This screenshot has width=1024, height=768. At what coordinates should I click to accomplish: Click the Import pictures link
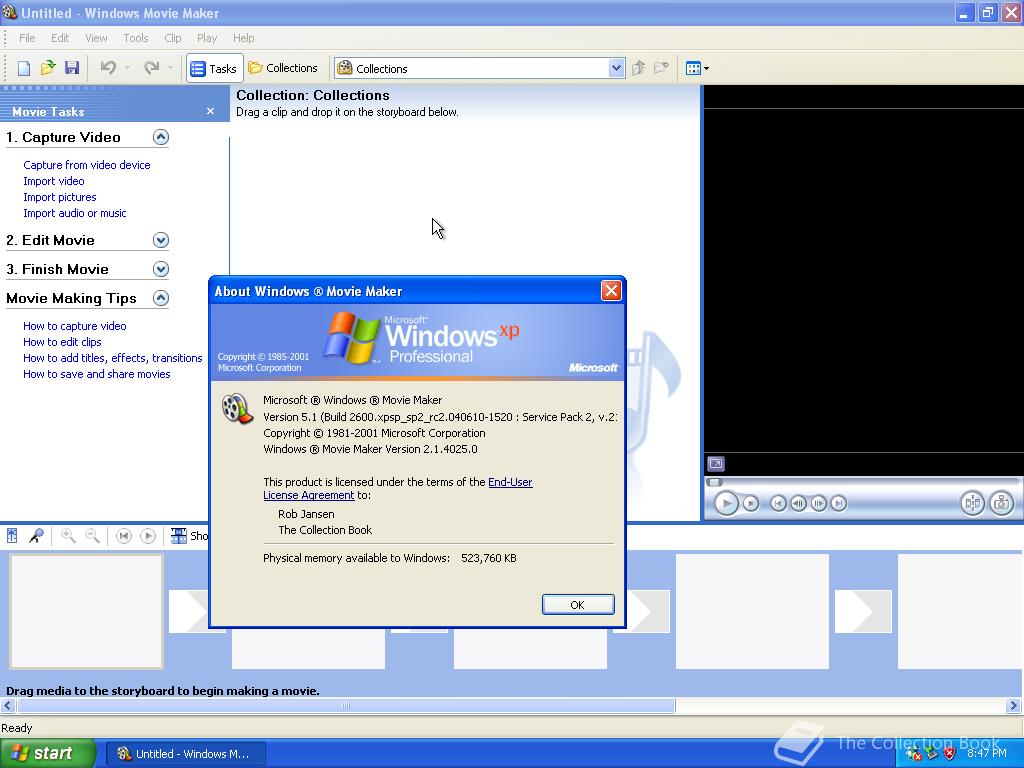pyautogui.click(x=59, y=197)
